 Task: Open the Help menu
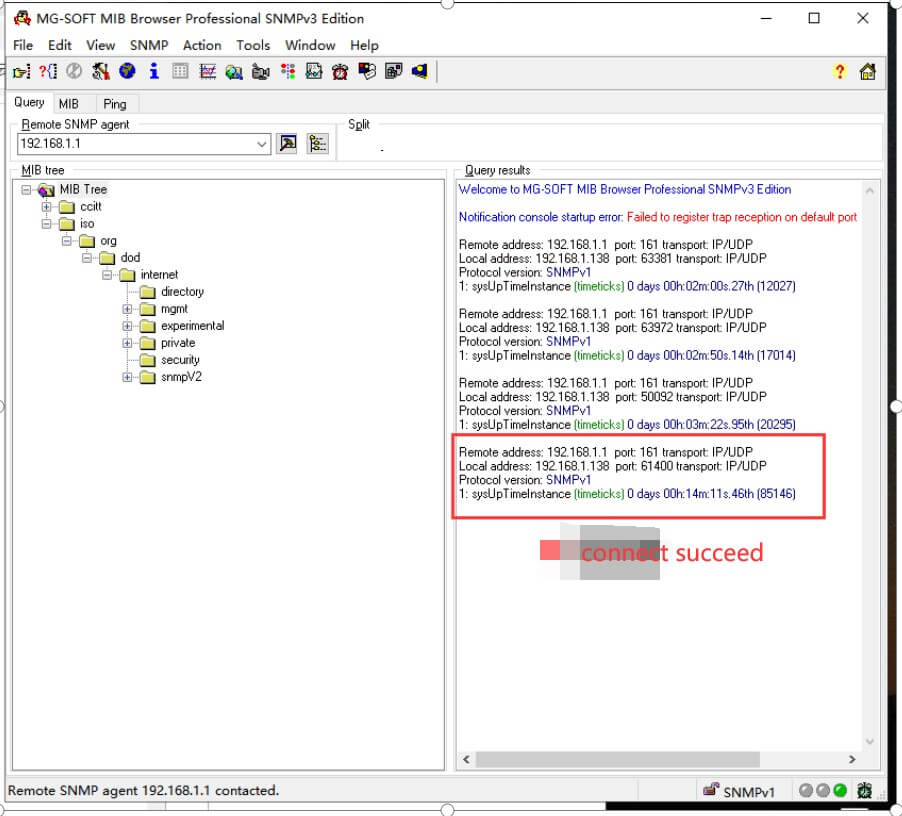tap(364, 45)
